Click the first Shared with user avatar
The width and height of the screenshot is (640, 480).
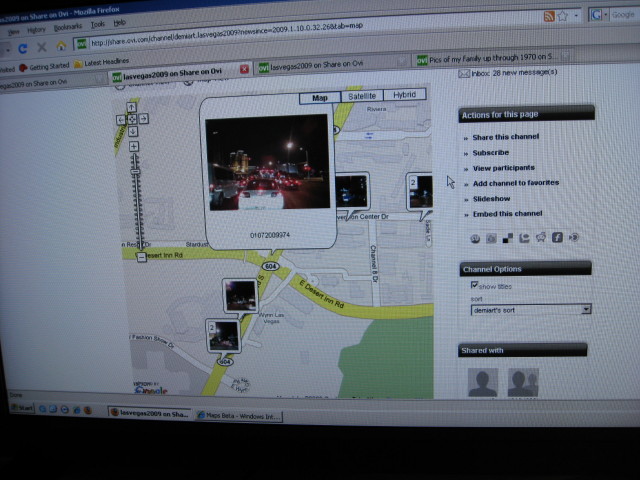click(x=482, y=382)
